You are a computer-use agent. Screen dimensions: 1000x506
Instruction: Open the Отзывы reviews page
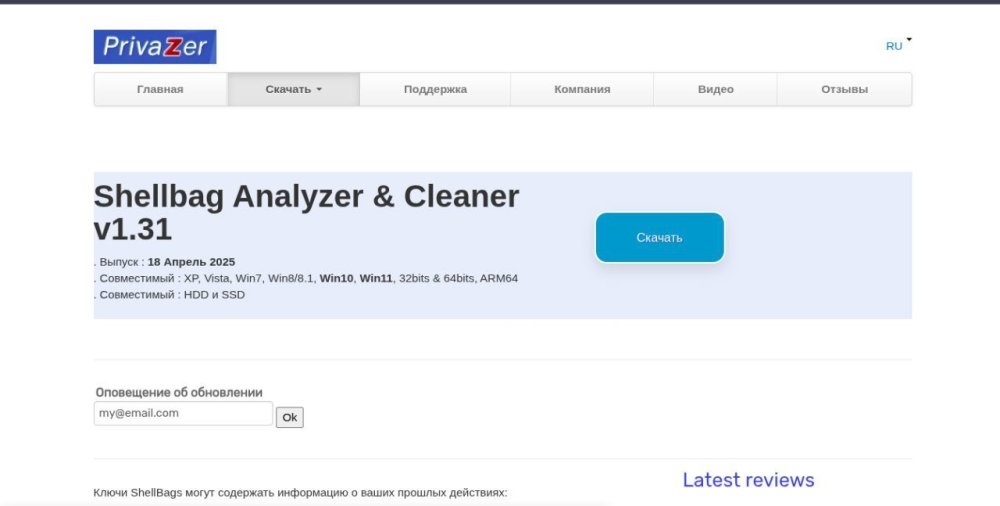tap(844, 89)
